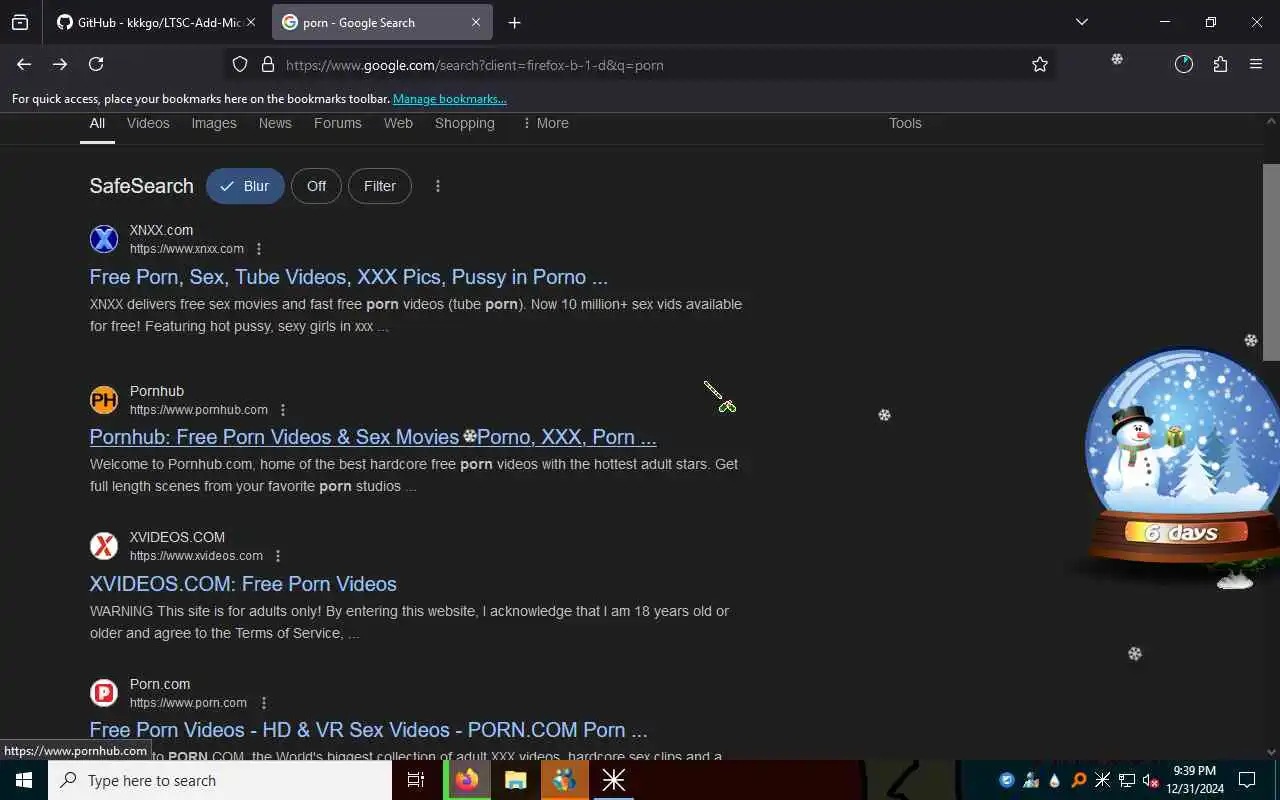Expand the More search categories dropdown
1280x800 pixels.
(545, 123)
